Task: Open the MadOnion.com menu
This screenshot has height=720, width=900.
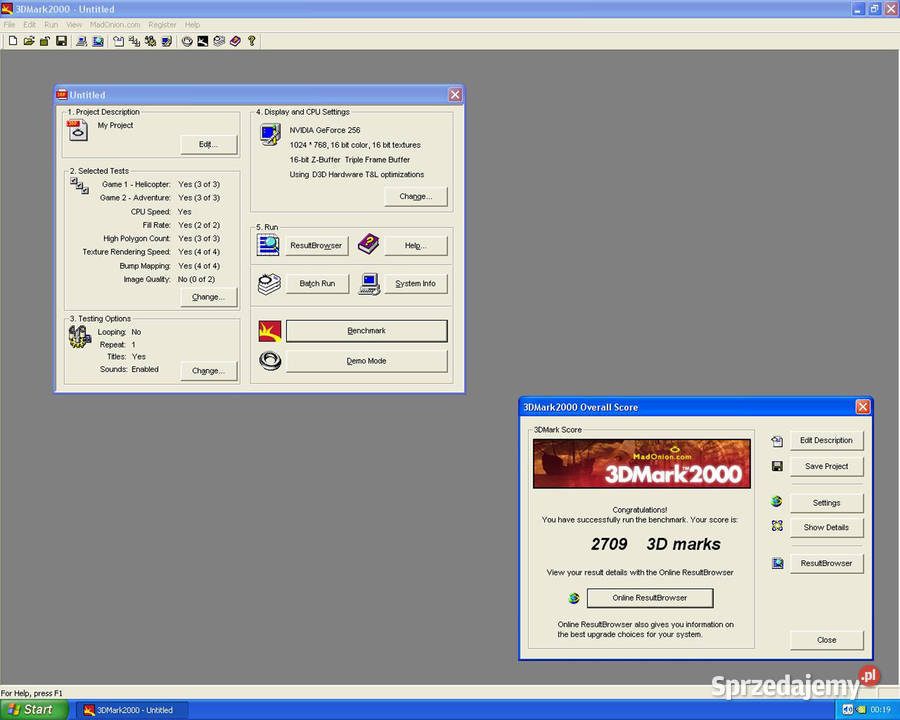Action: point(115,25)
